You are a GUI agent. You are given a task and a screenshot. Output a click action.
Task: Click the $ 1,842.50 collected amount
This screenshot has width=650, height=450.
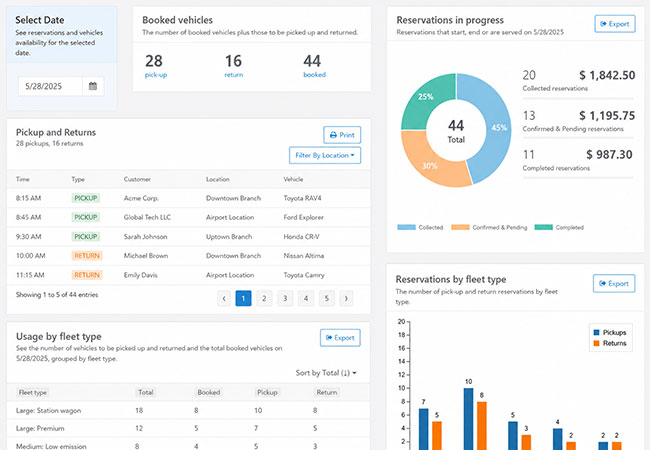pos(607,75)
